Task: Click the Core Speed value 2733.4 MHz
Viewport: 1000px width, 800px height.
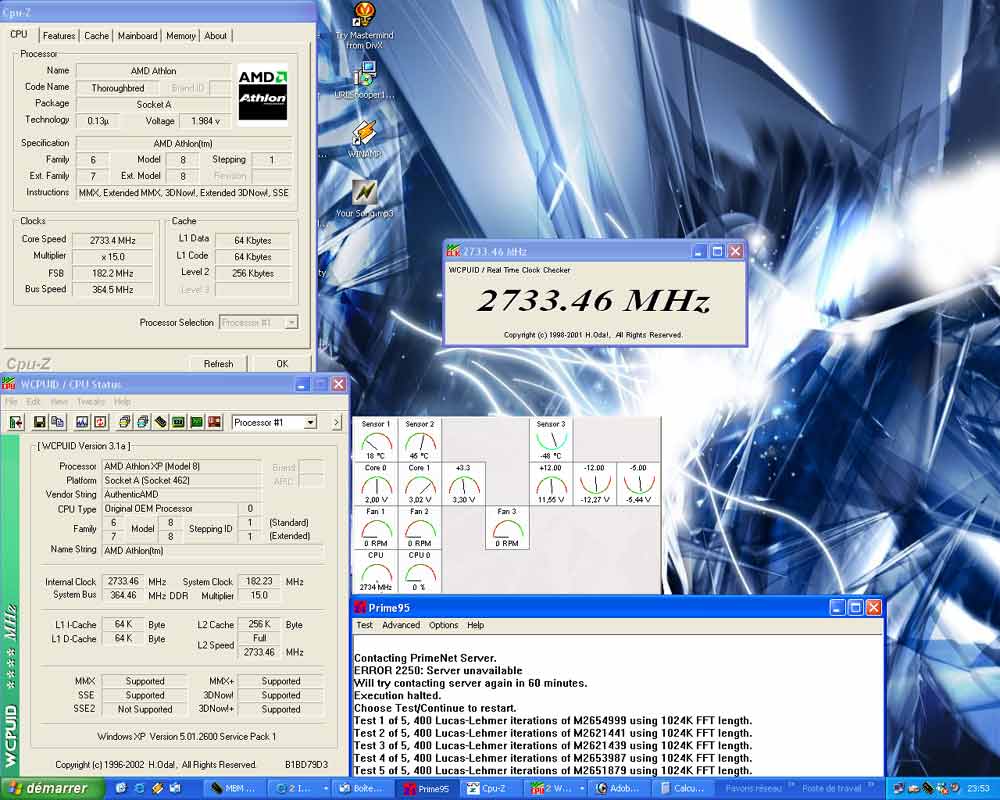Action: tap(112, 241)
